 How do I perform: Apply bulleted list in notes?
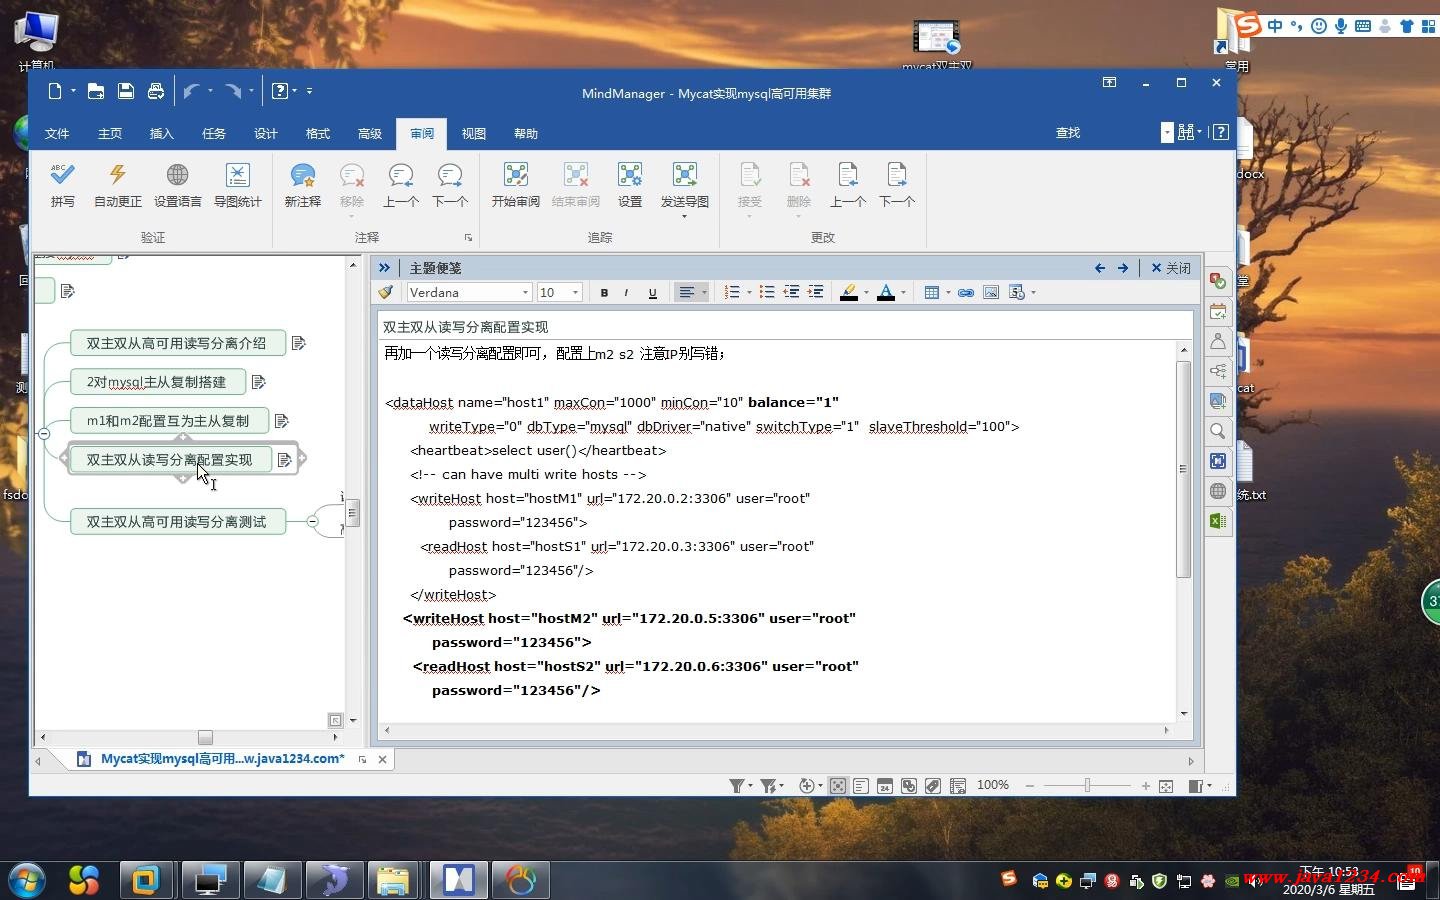[x=767, y=293]
